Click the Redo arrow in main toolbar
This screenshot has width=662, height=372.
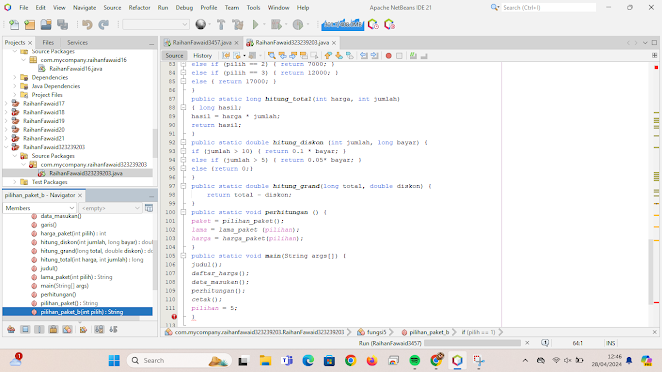[x=103, y=25]
